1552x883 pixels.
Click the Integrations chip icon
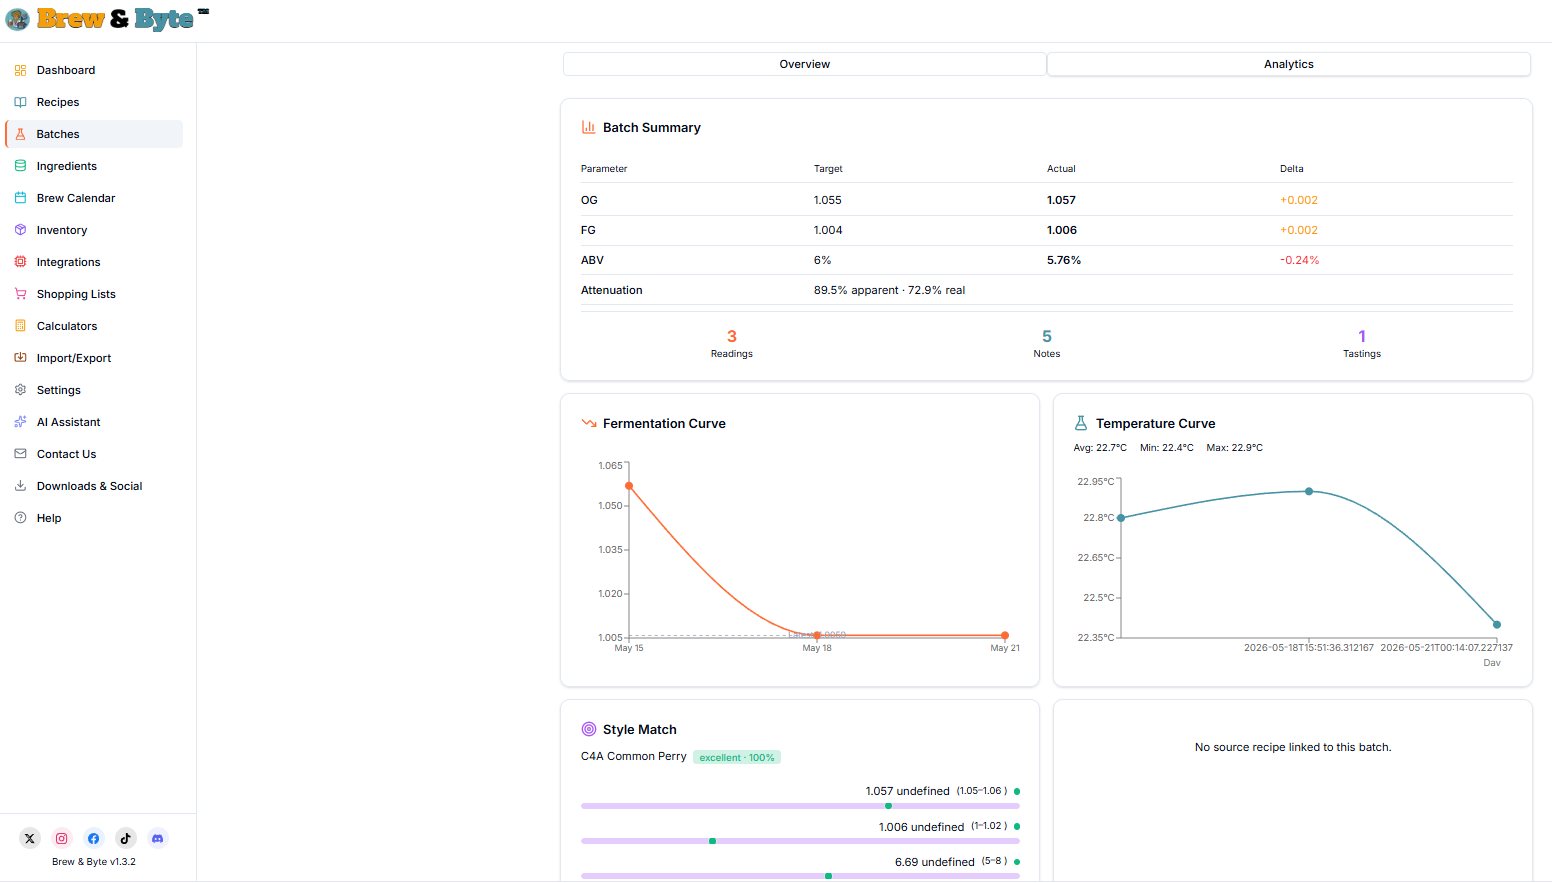(20, 262)
